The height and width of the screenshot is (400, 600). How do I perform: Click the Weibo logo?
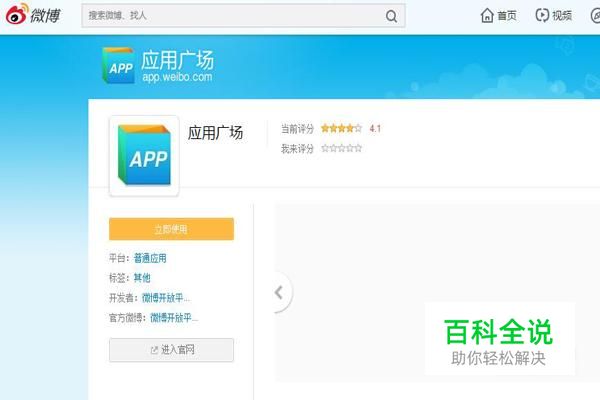[33, 15]
